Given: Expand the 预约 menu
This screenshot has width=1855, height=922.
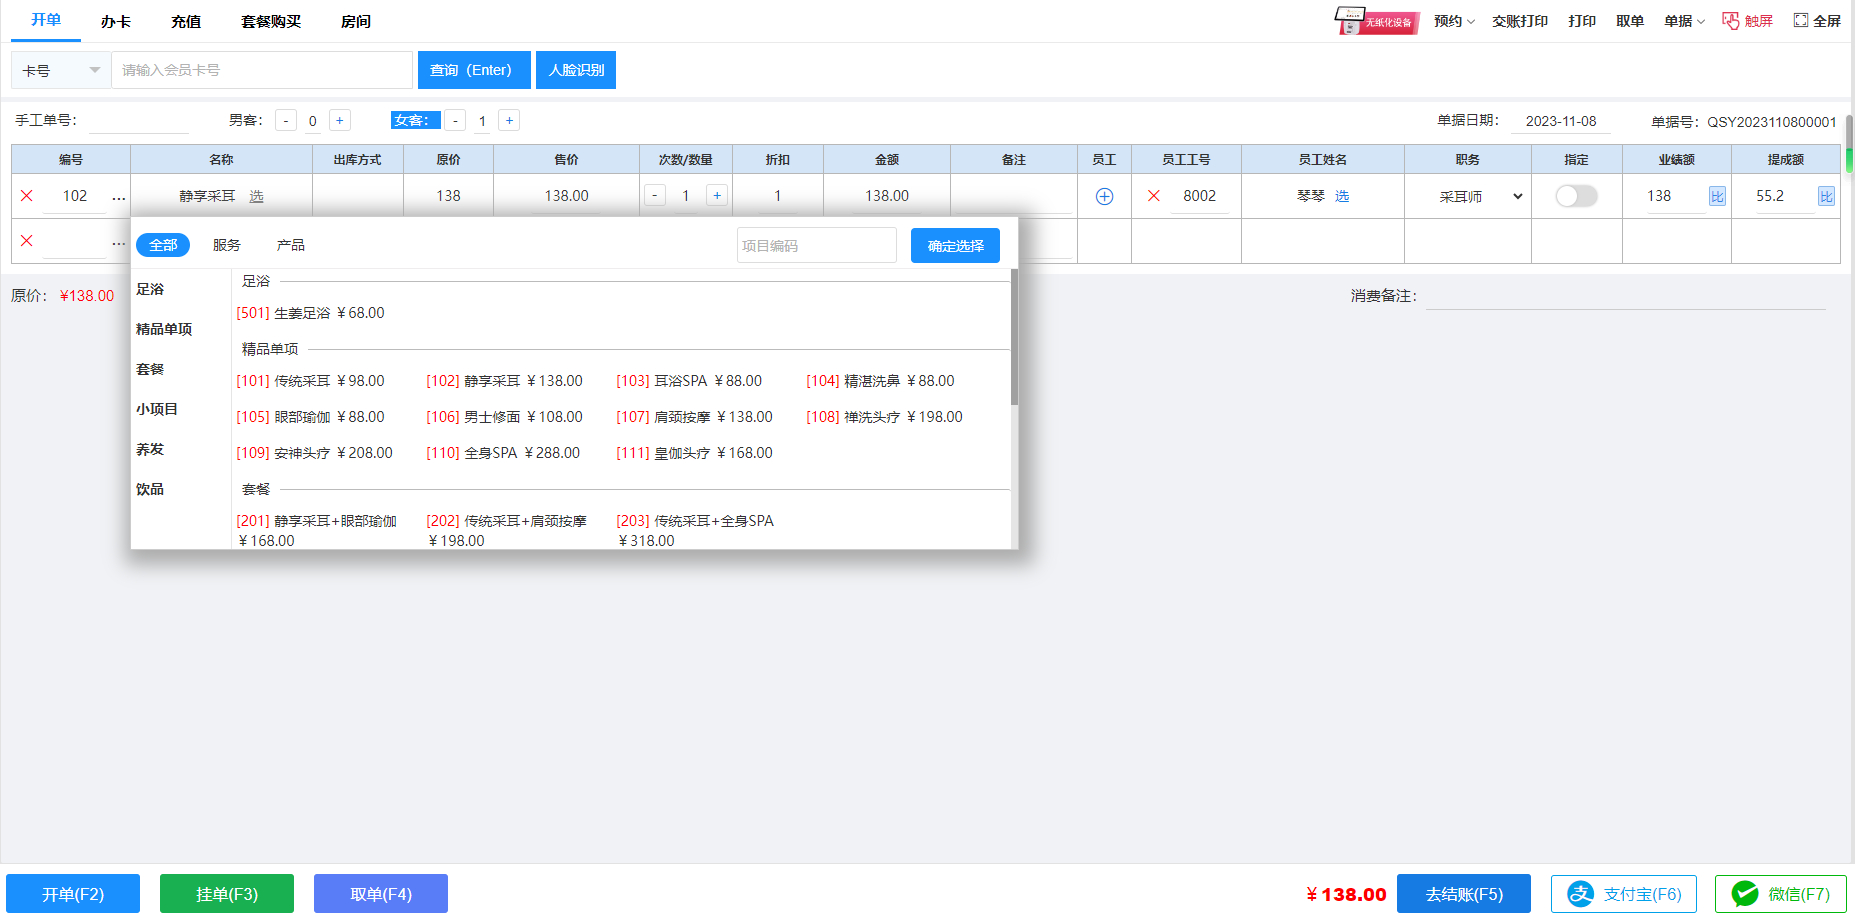Looking at the screenshot, I should point(1454,21).
